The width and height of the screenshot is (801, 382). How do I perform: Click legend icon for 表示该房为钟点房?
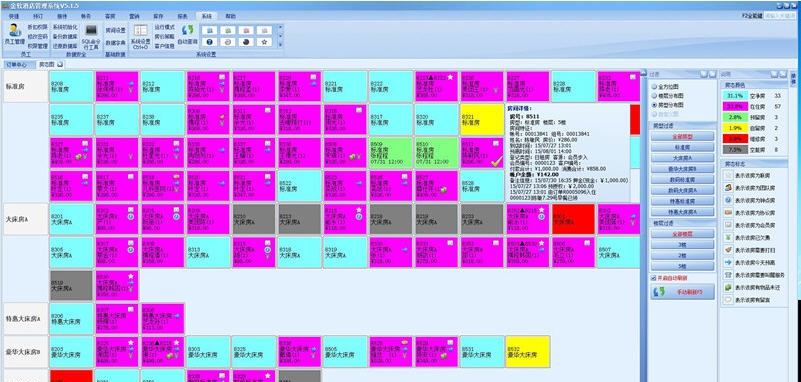pos(728,200)
